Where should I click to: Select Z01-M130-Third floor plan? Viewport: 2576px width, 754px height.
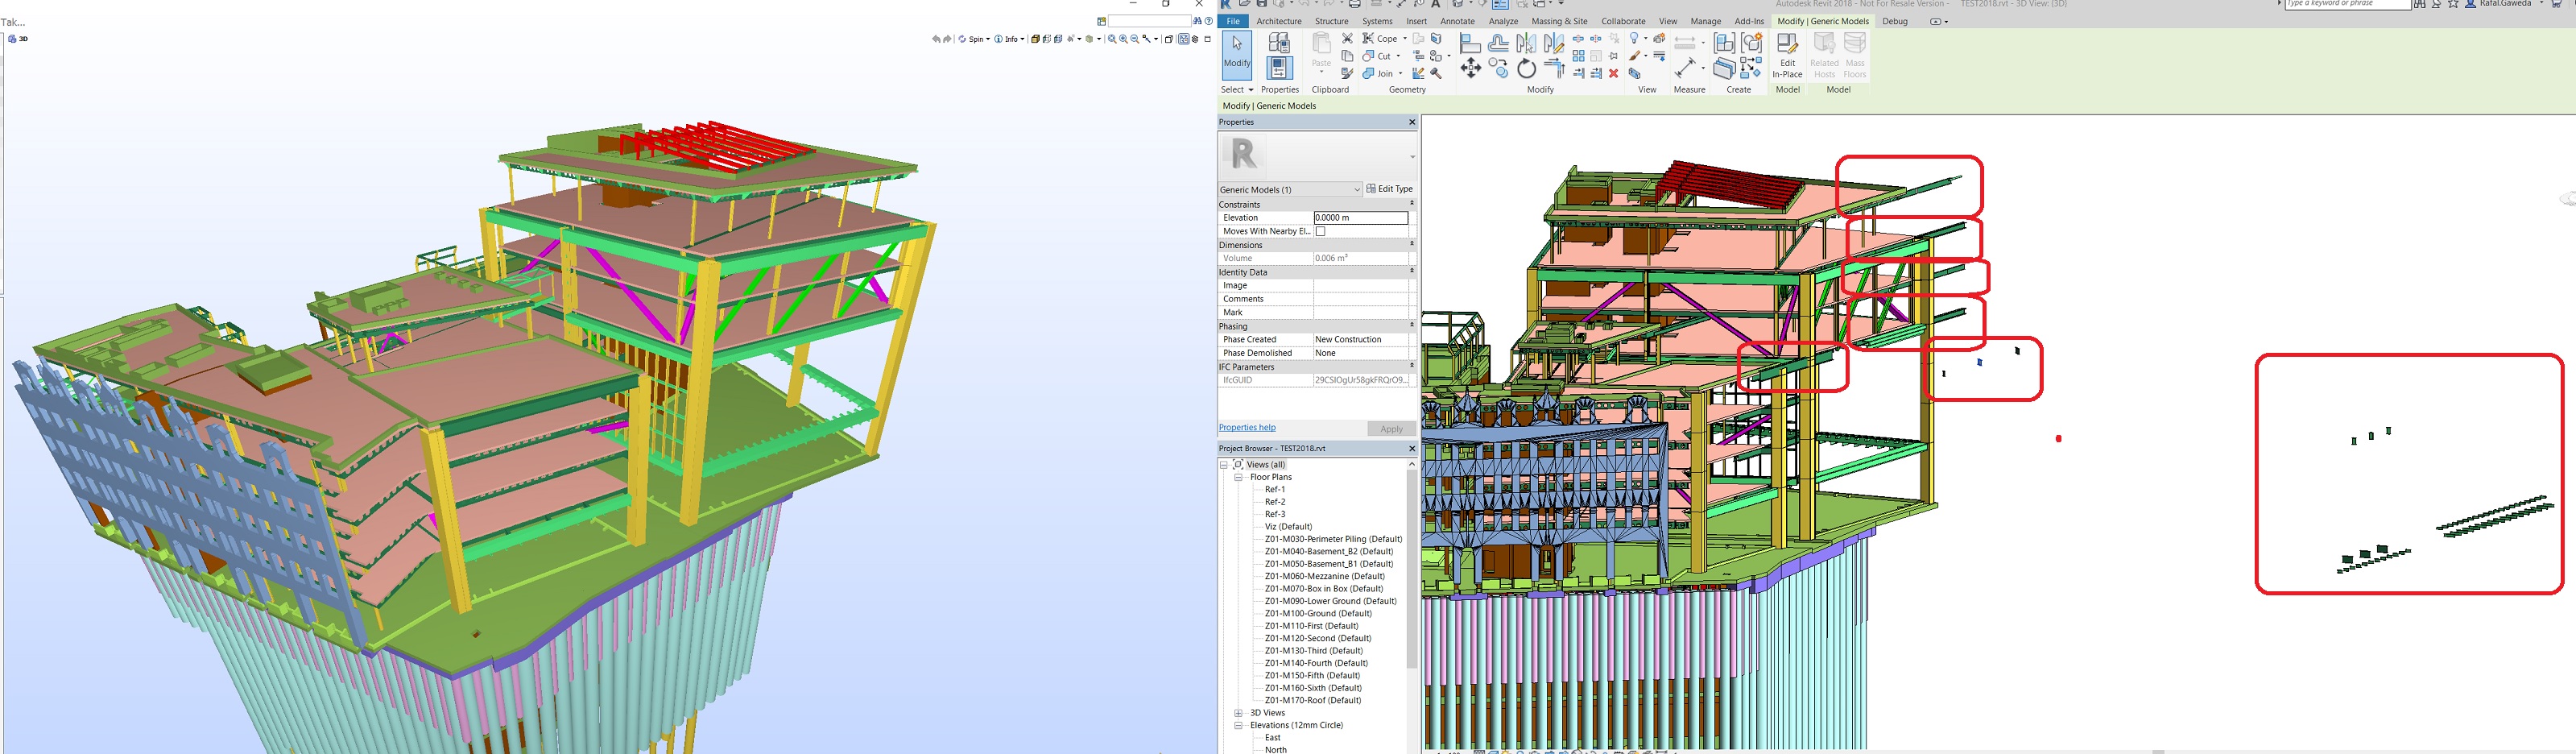[x=1313, y=651]
